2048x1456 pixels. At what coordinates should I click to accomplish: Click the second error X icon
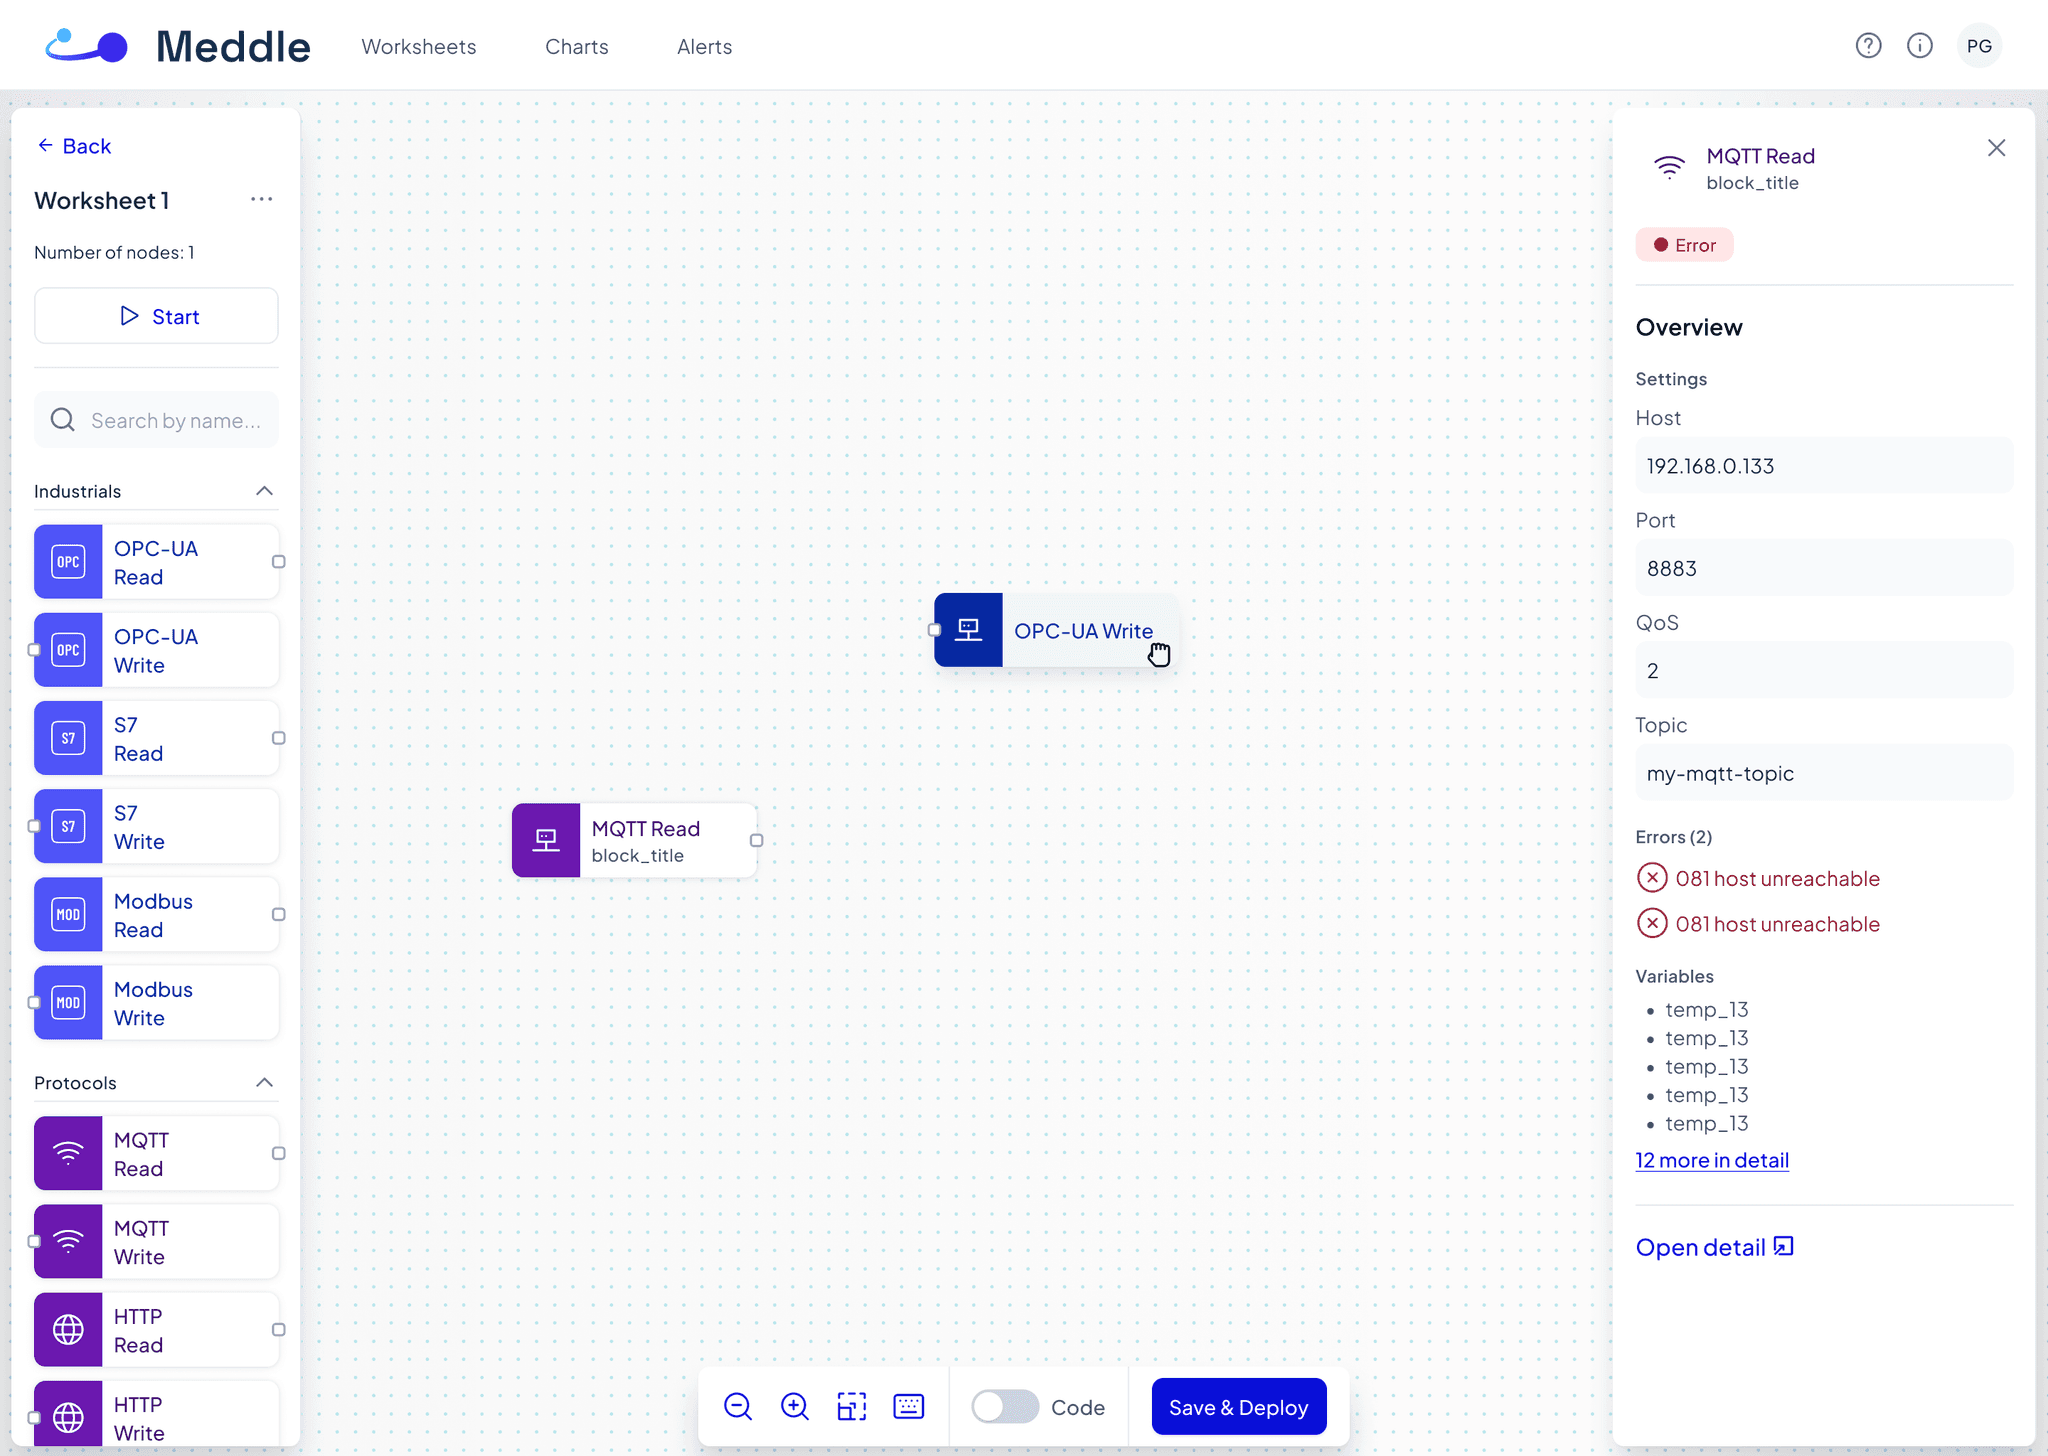1652,923
